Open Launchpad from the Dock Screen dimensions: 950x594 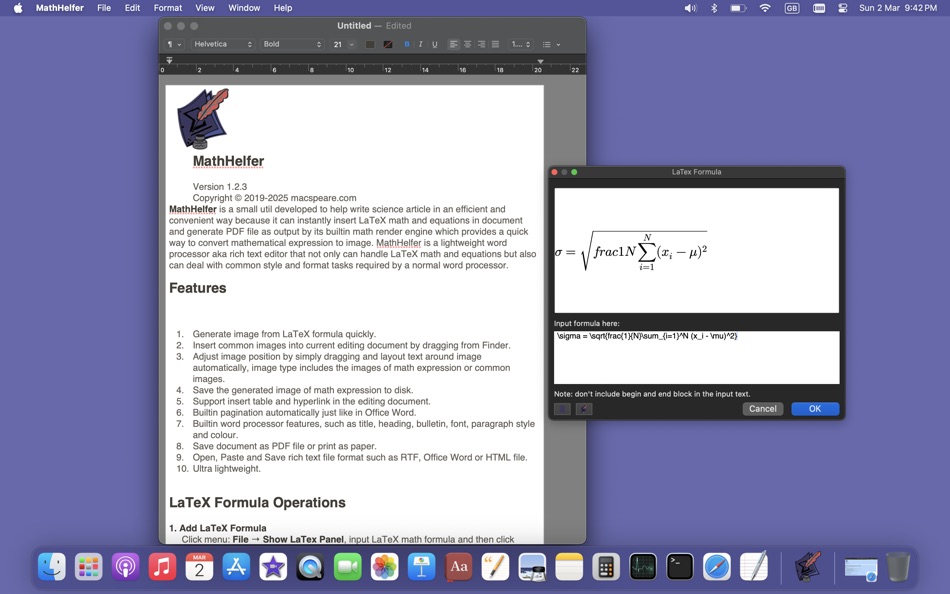point(88,567)
